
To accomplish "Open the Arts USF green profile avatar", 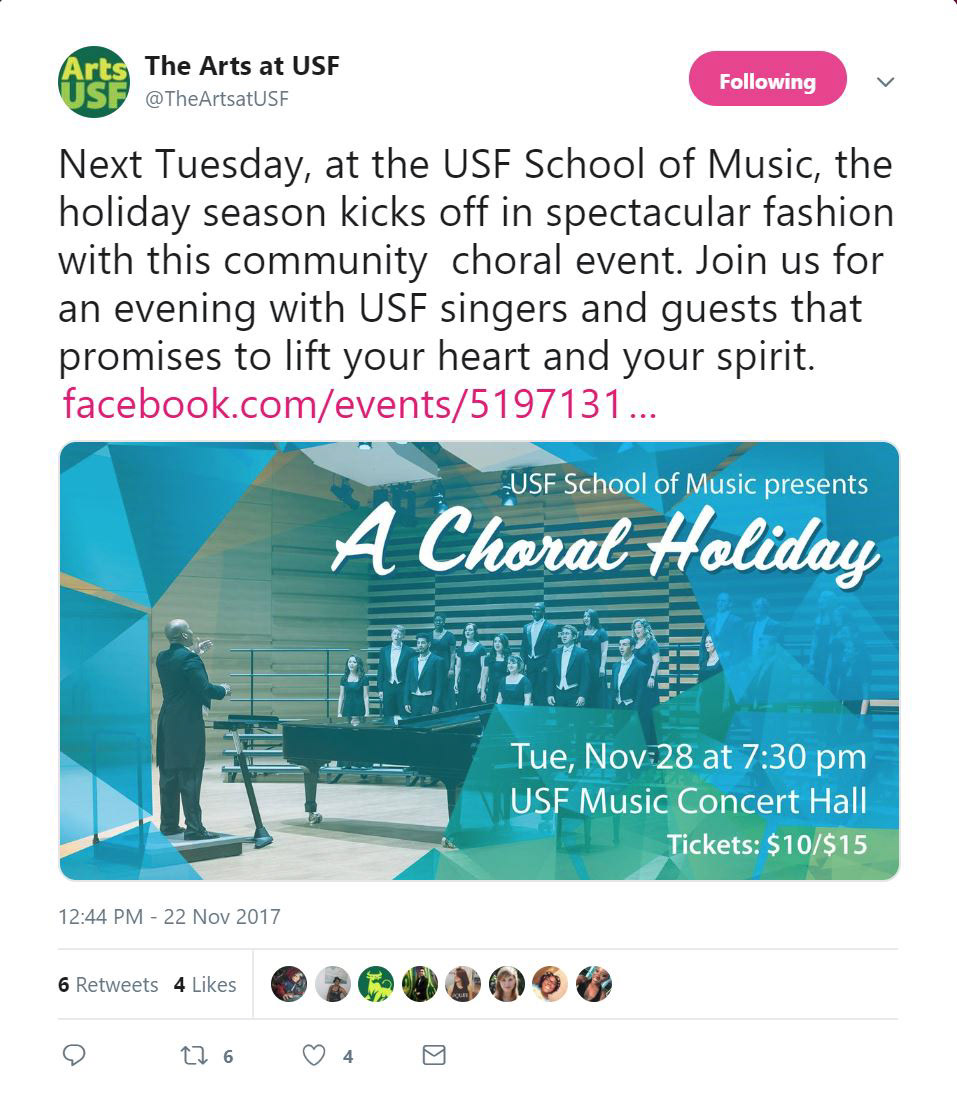I will click(93, 82).
